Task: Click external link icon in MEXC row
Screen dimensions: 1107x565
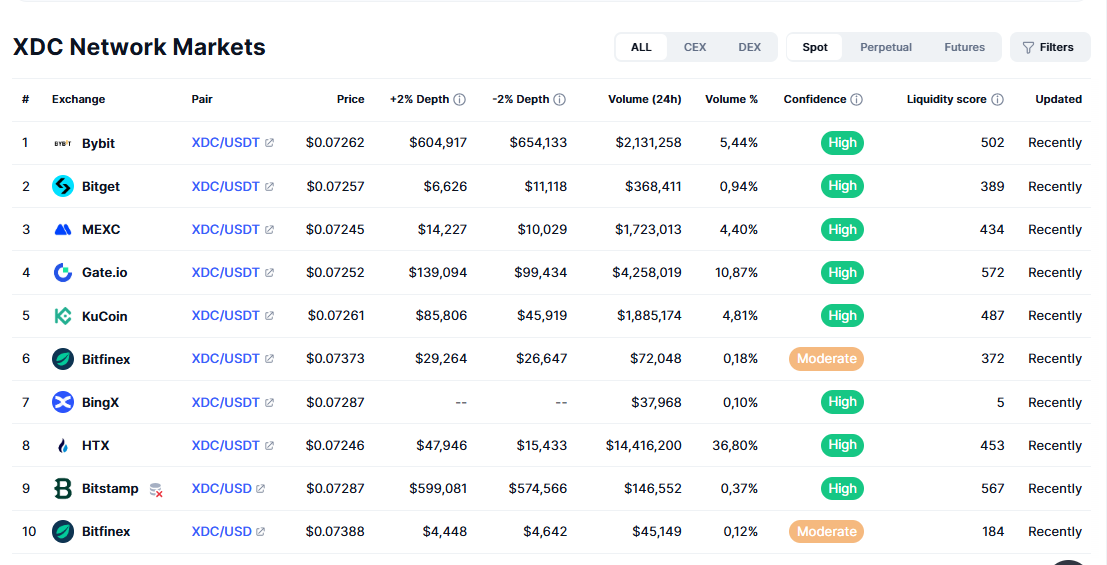Action: (x=269, y=230)
